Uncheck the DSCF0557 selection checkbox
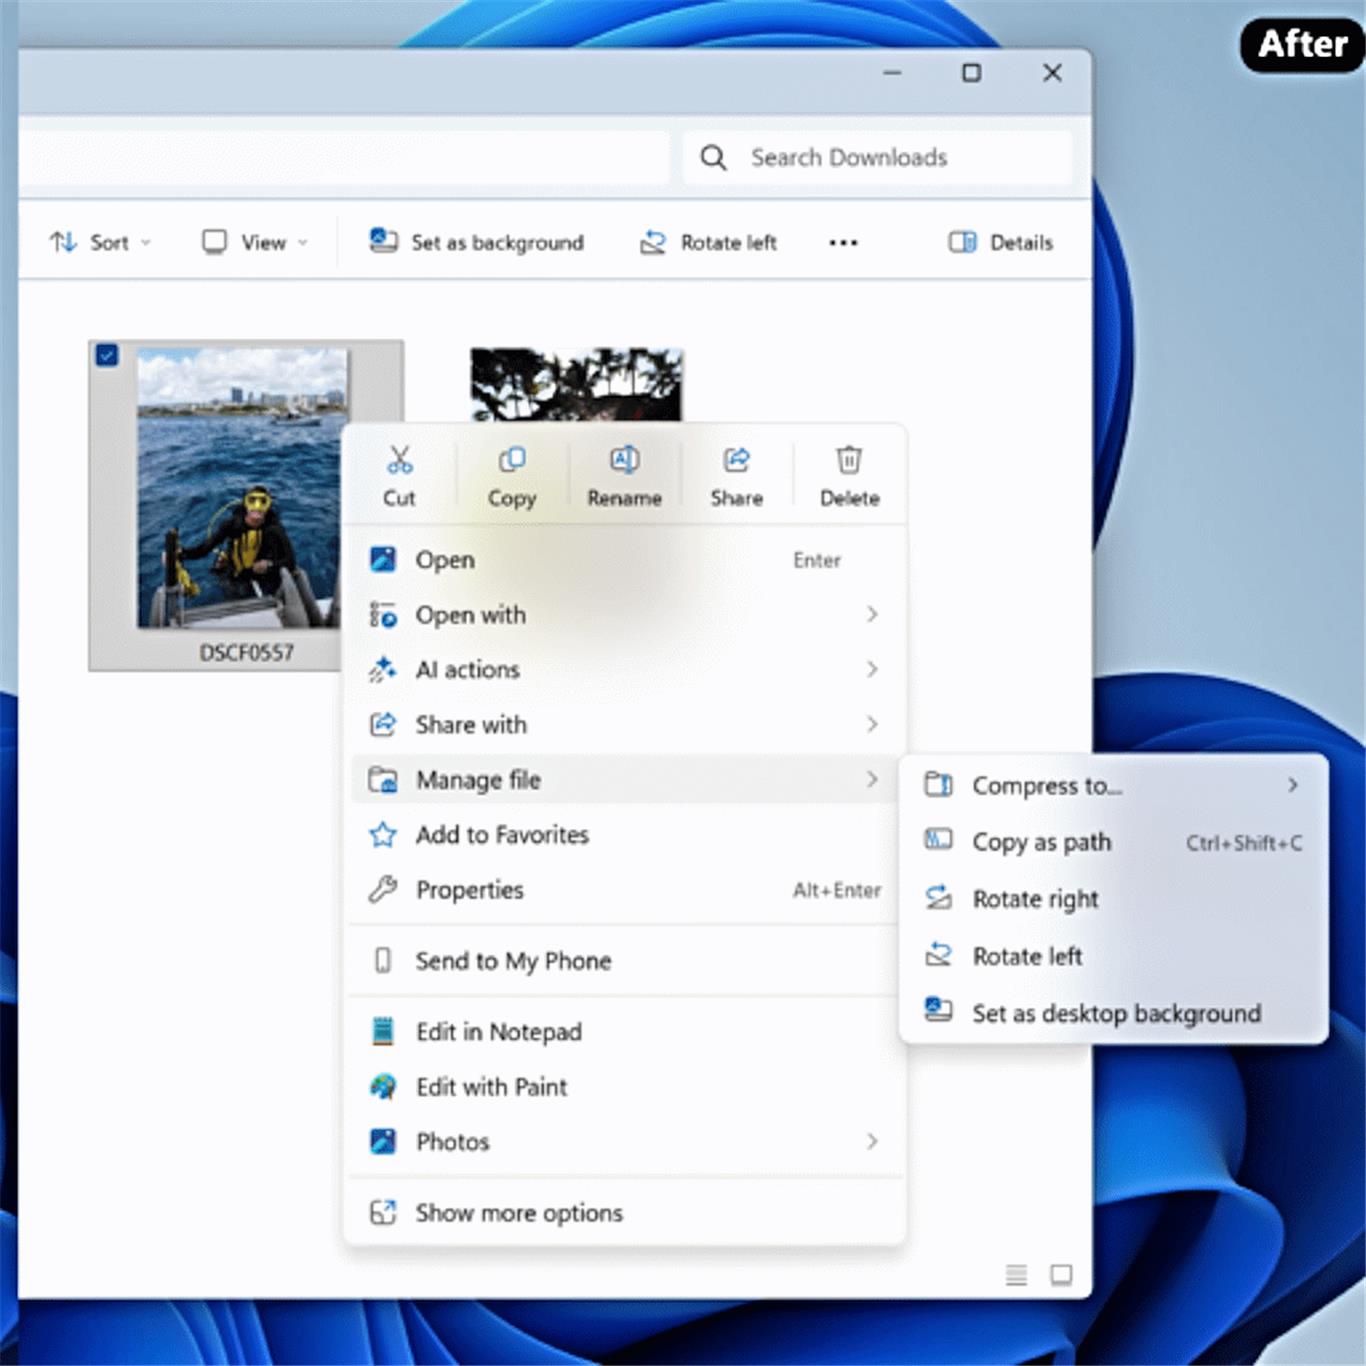Image resolution: width=1366 pixels, height=1366 pixels. 107,355
